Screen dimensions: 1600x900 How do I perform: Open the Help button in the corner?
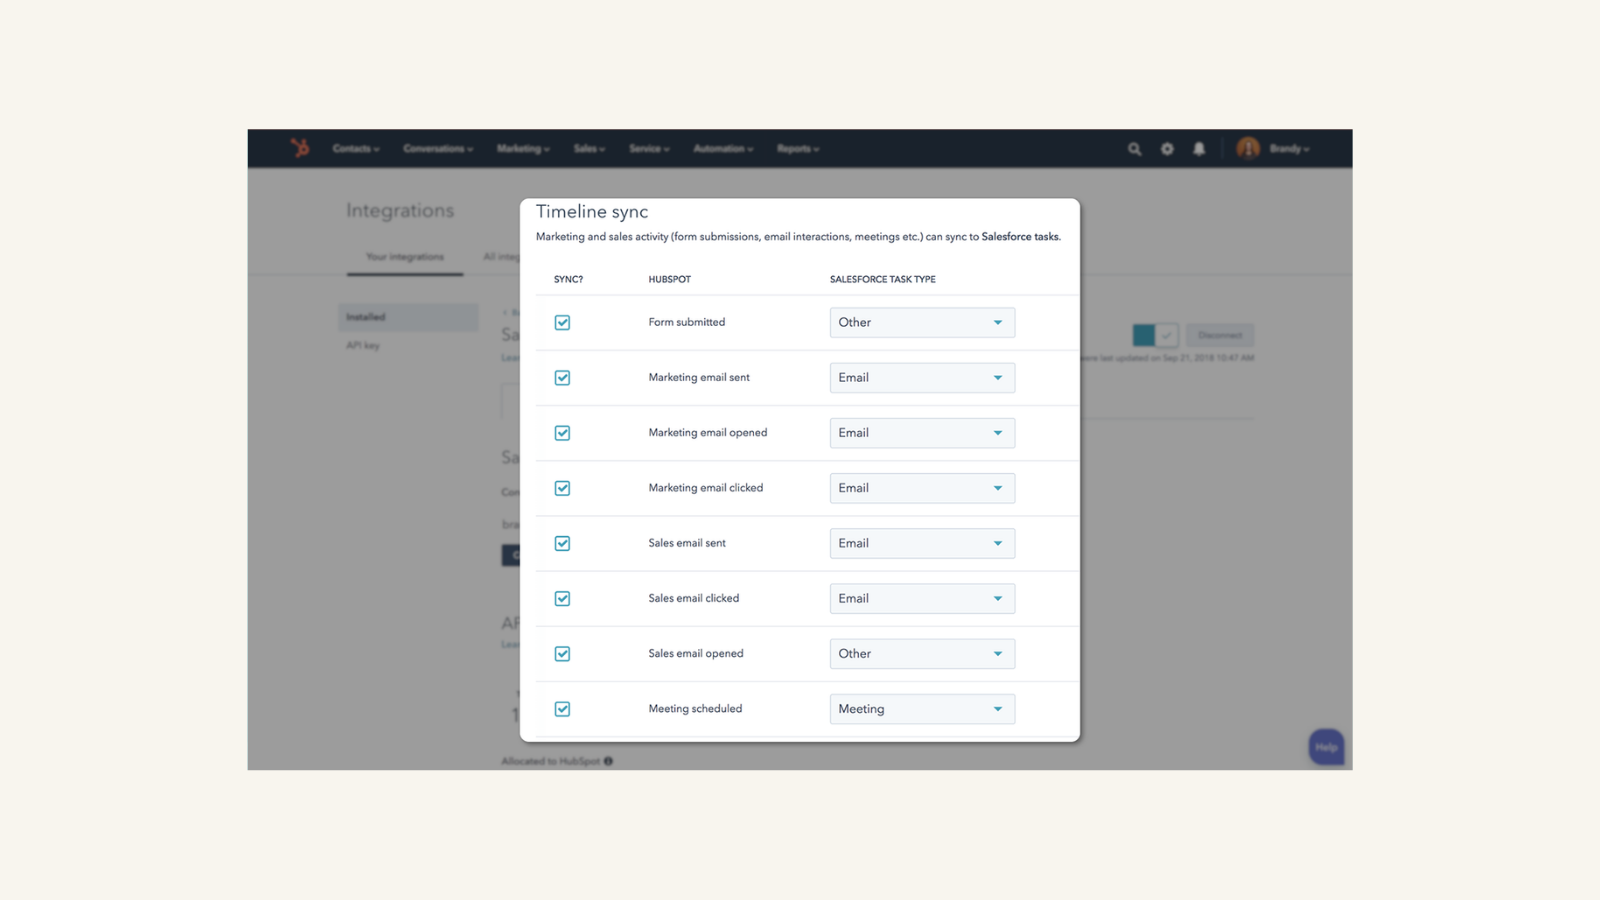click(1325, 746)
